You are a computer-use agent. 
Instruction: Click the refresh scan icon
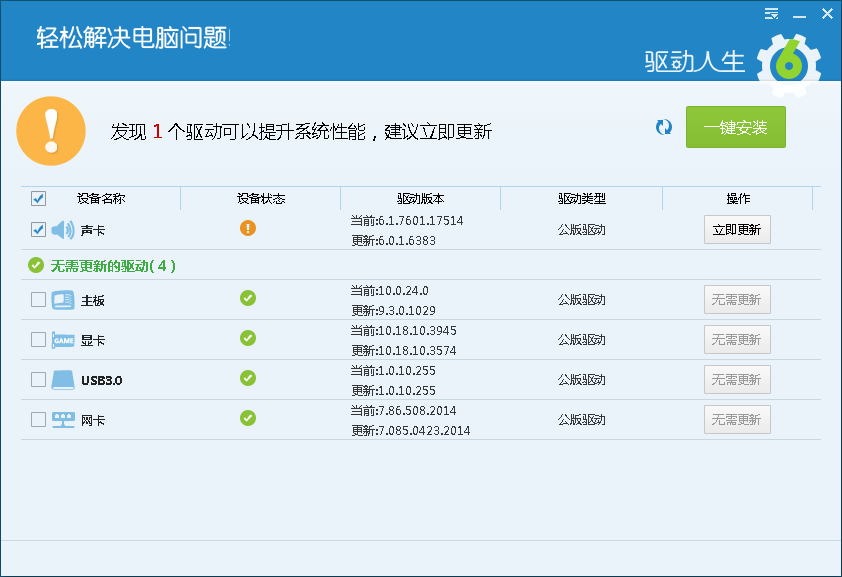click(664, 127)
